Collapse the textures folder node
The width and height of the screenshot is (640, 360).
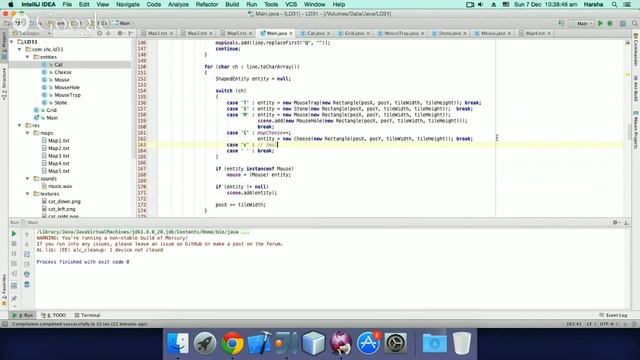[27, 194]
